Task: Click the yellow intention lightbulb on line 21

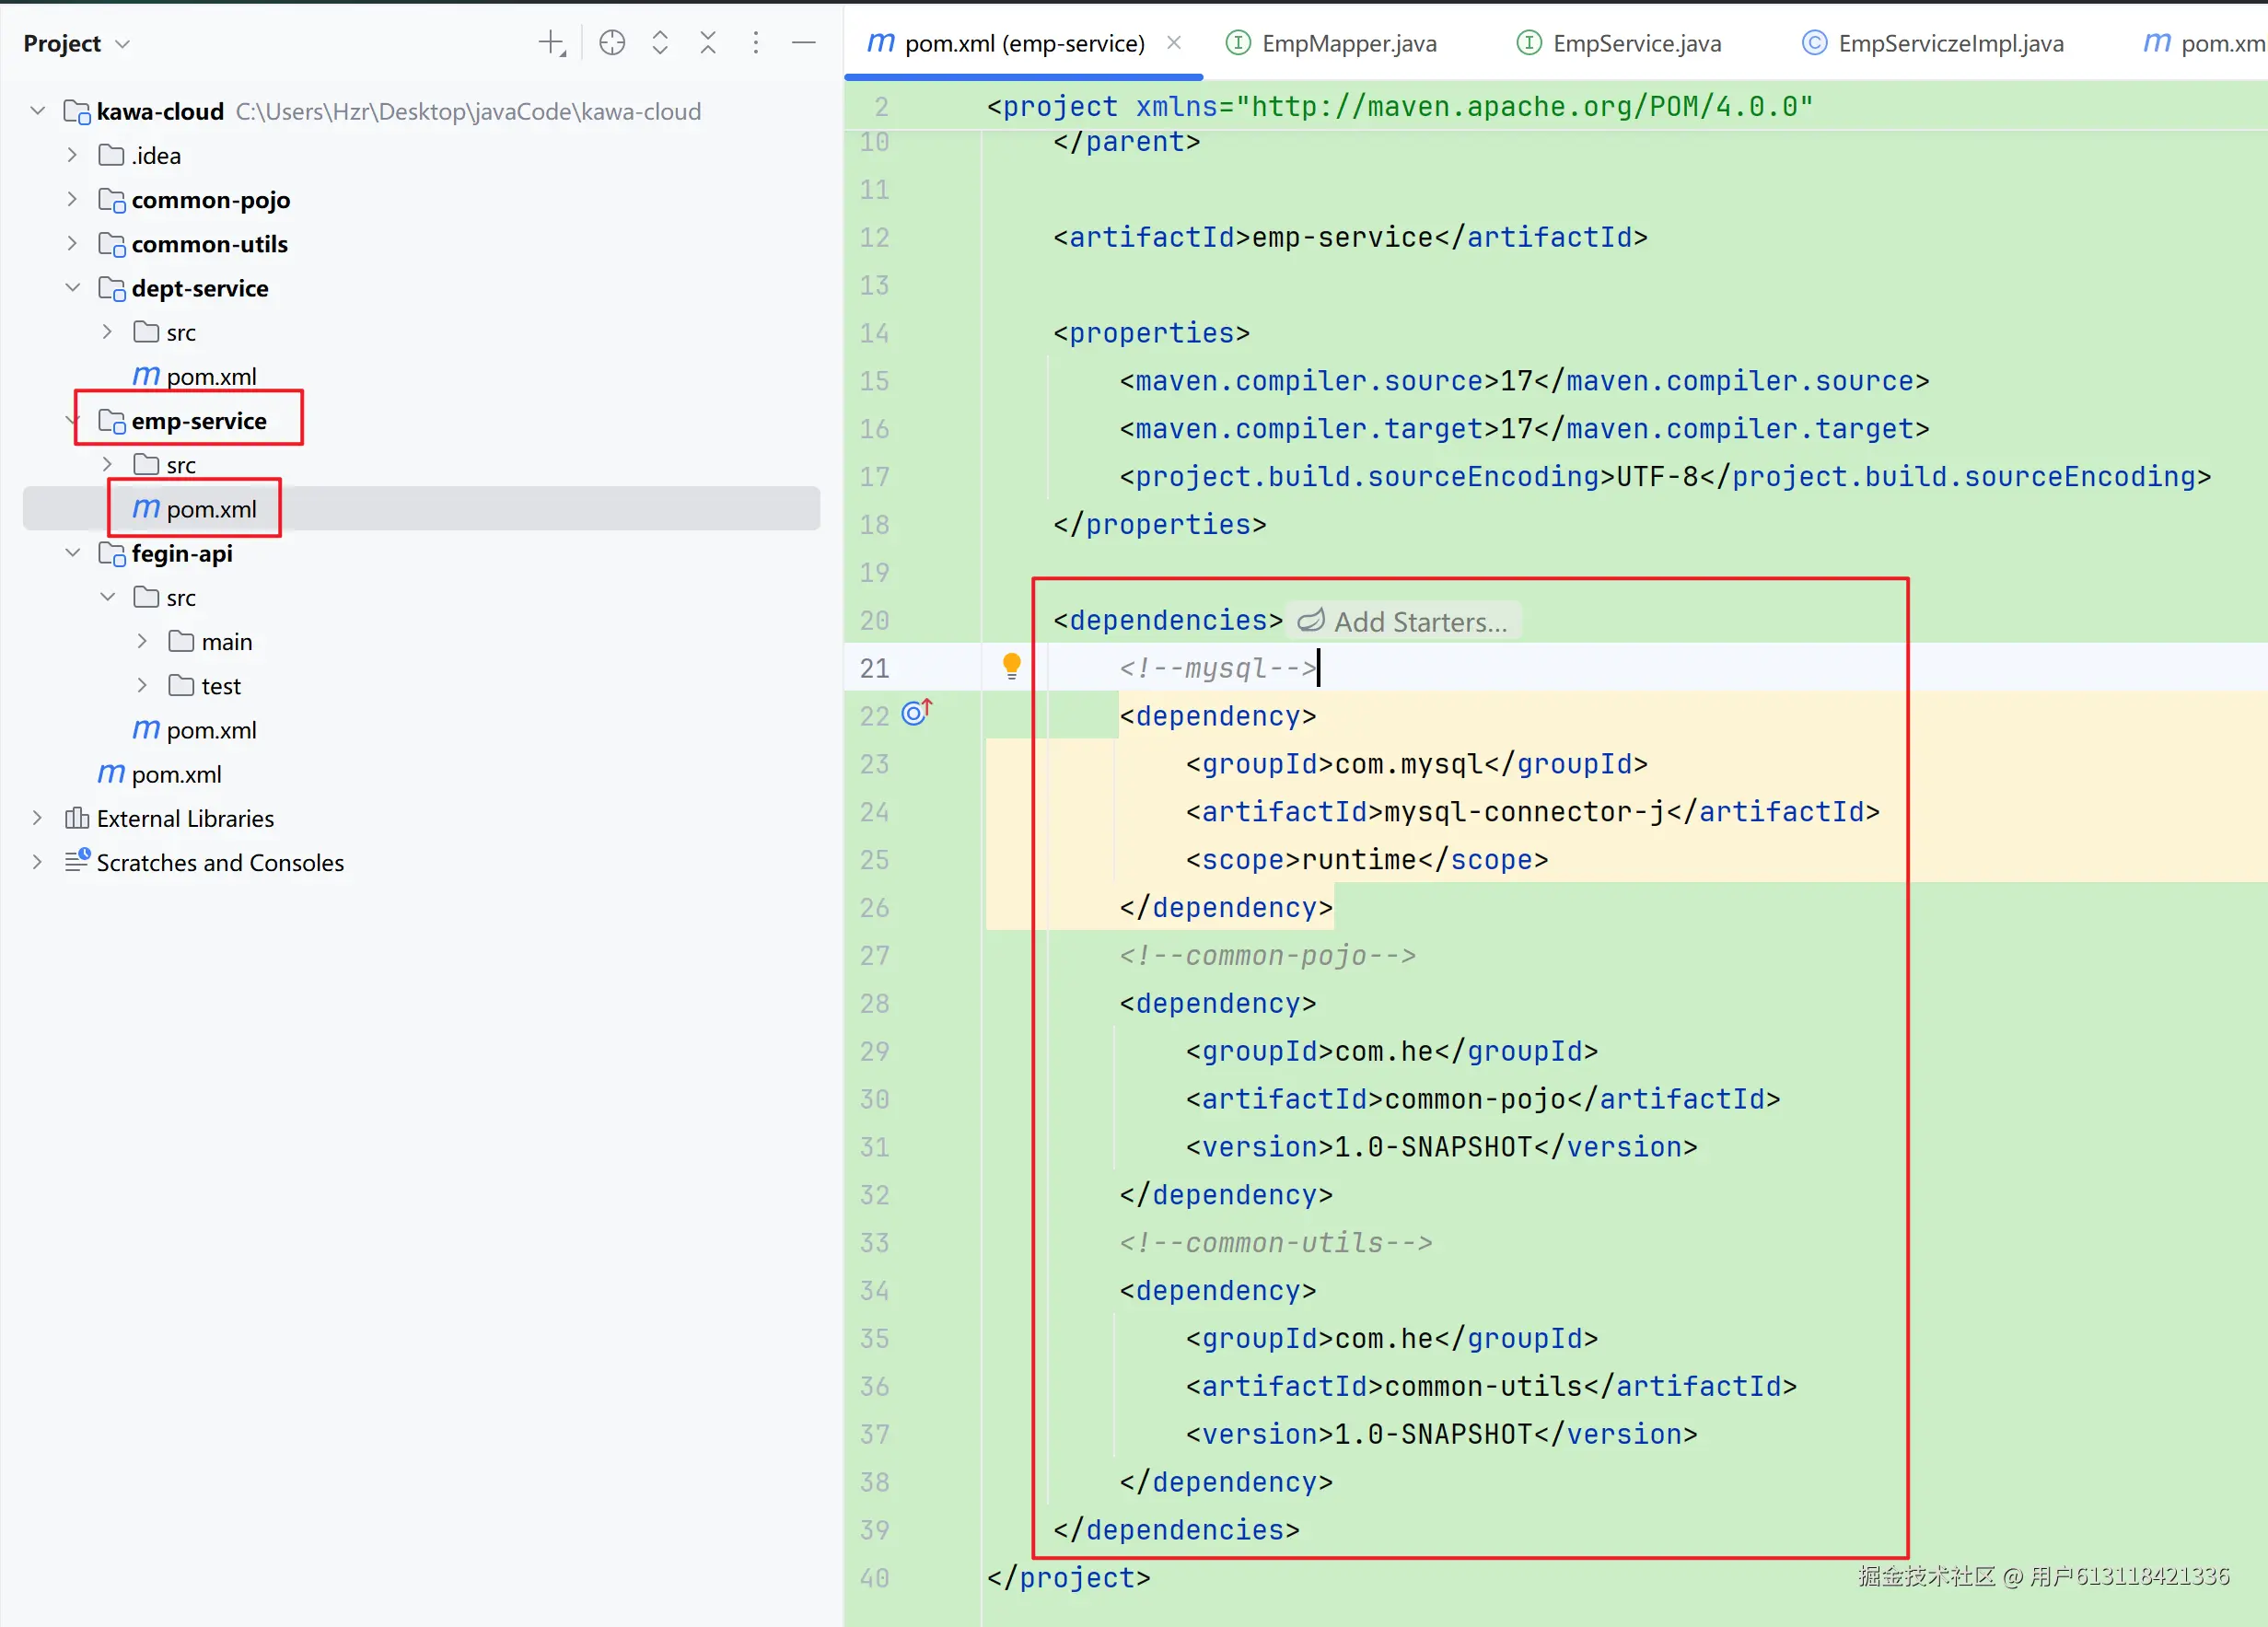Action: click(x=1011, y=665)
